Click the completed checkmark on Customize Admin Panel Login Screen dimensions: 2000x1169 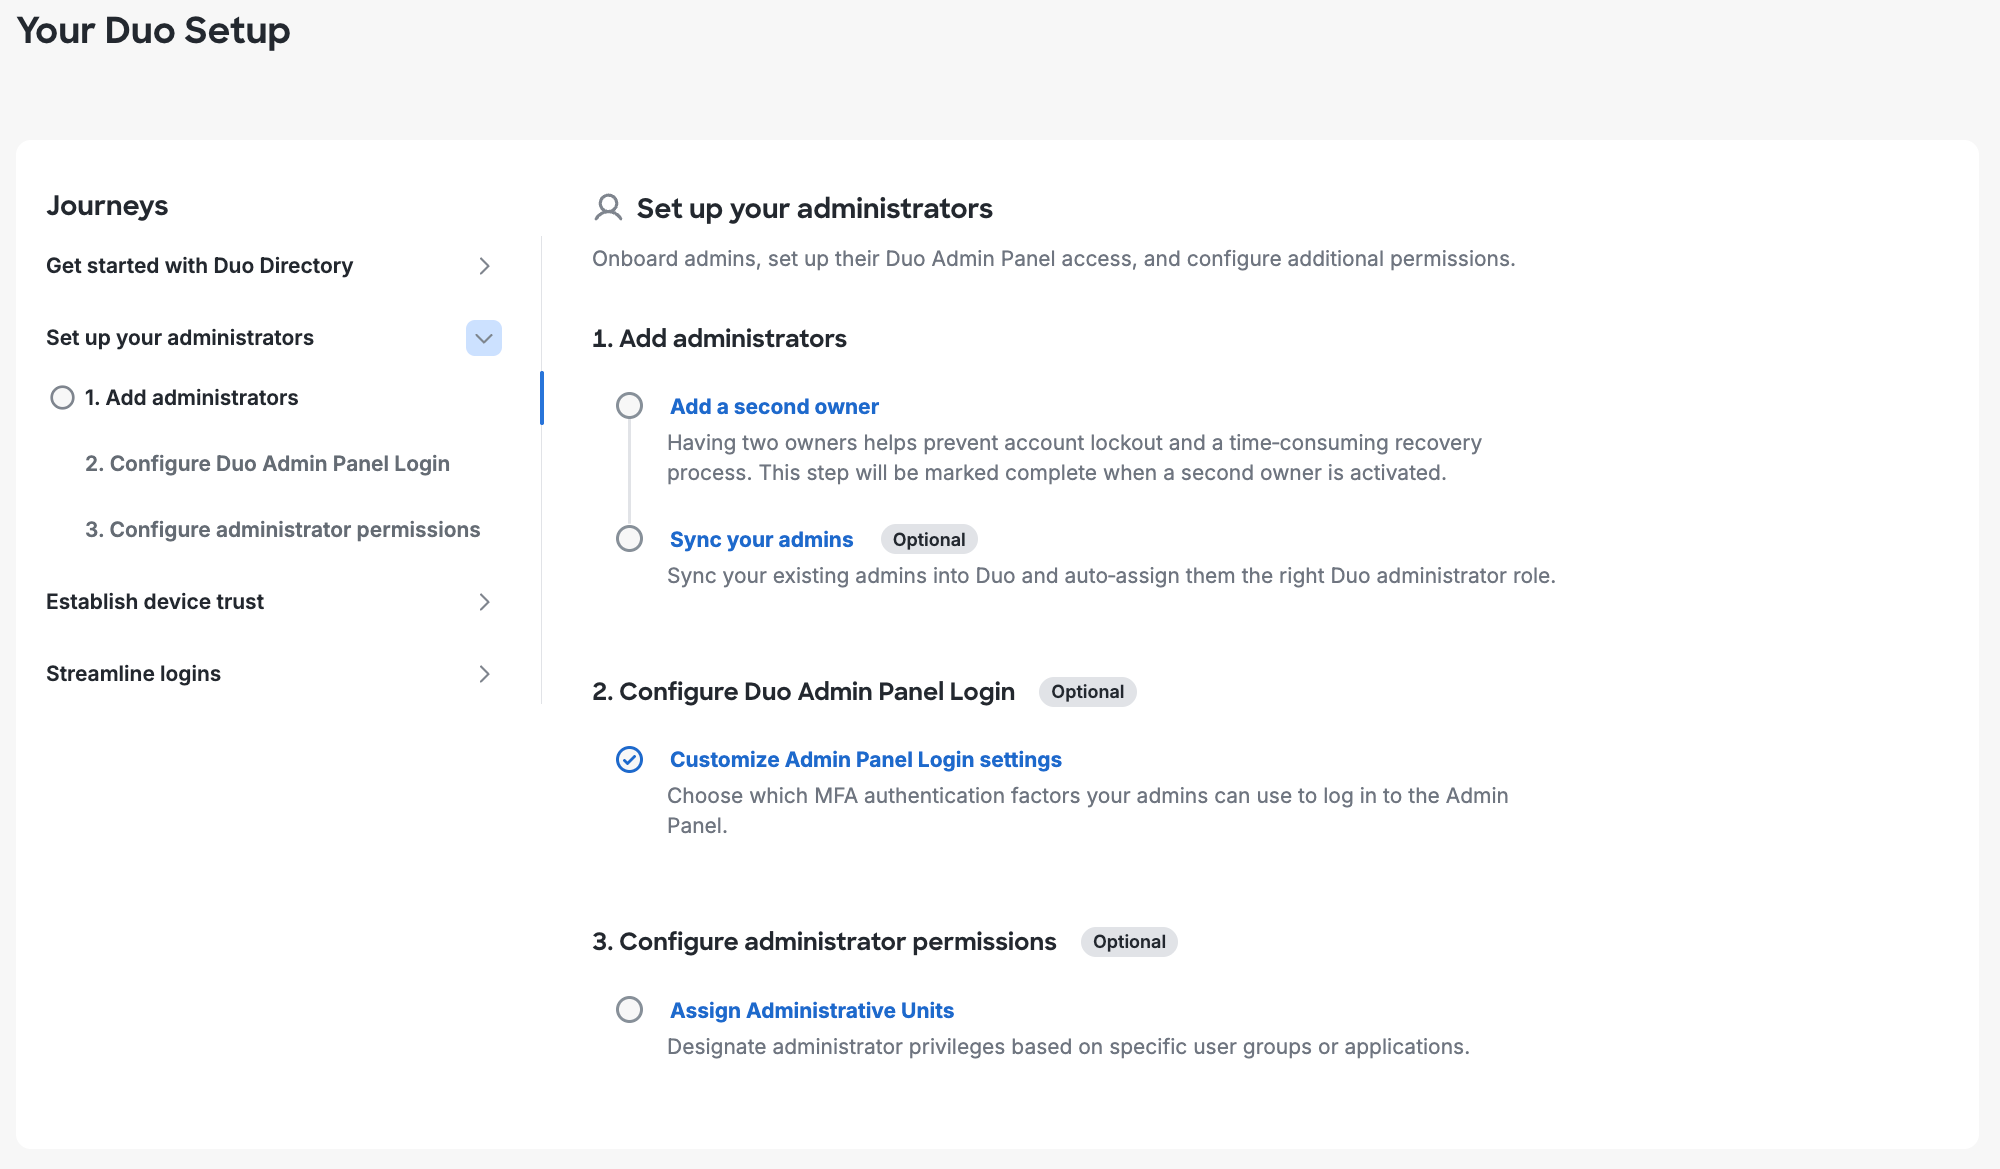(629, 760)
